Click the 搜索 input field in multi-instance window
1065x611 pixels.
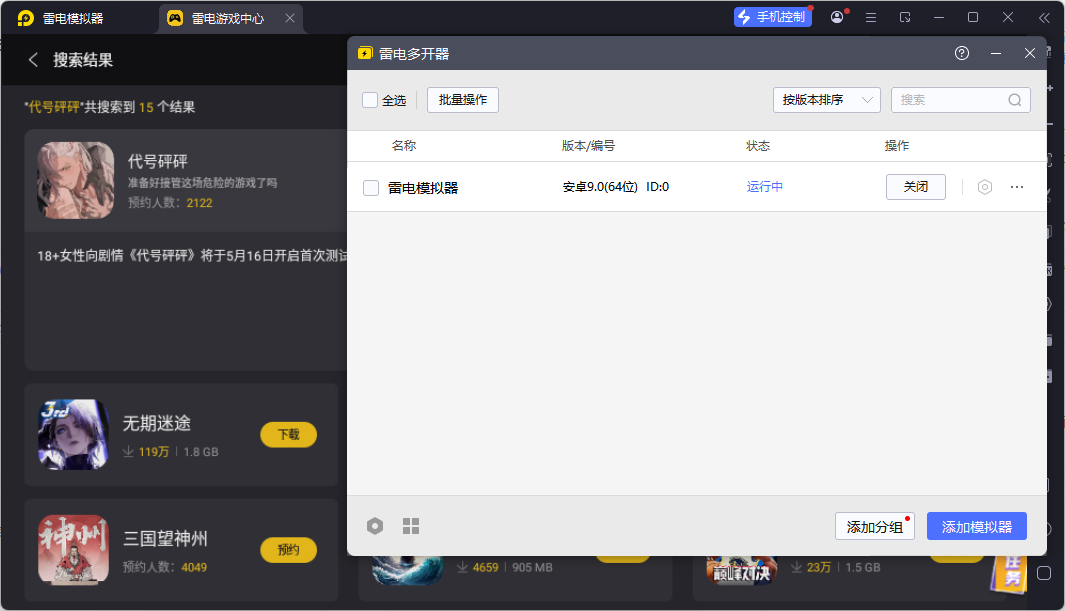(950, 100)
